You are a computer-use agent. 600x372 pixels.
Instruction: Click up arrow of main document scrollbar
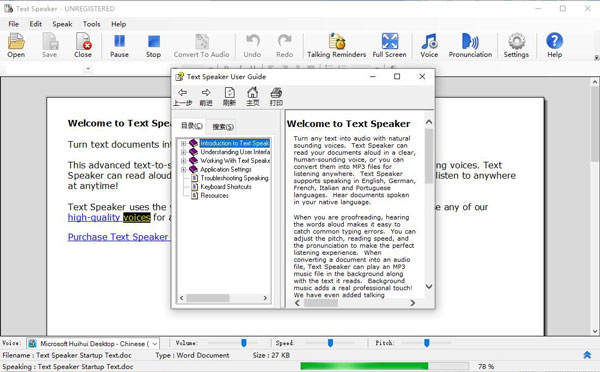click(595, 82)
